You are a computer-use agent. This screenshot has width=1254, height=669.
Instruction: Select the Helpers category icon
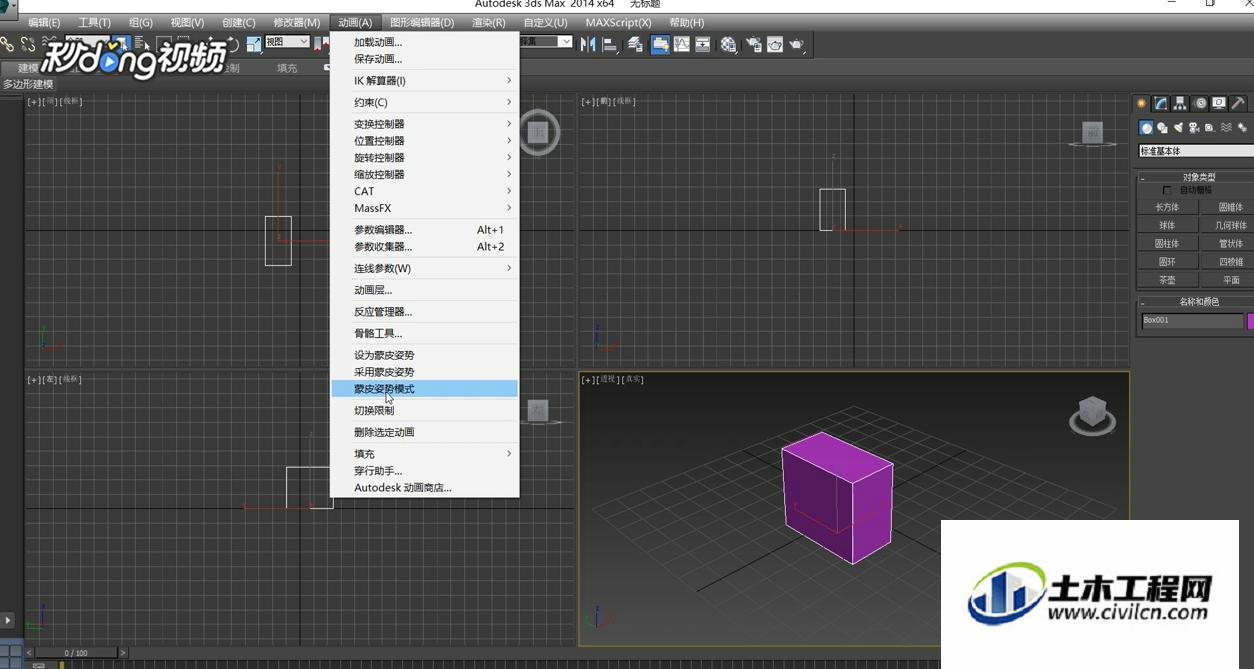1210,128
